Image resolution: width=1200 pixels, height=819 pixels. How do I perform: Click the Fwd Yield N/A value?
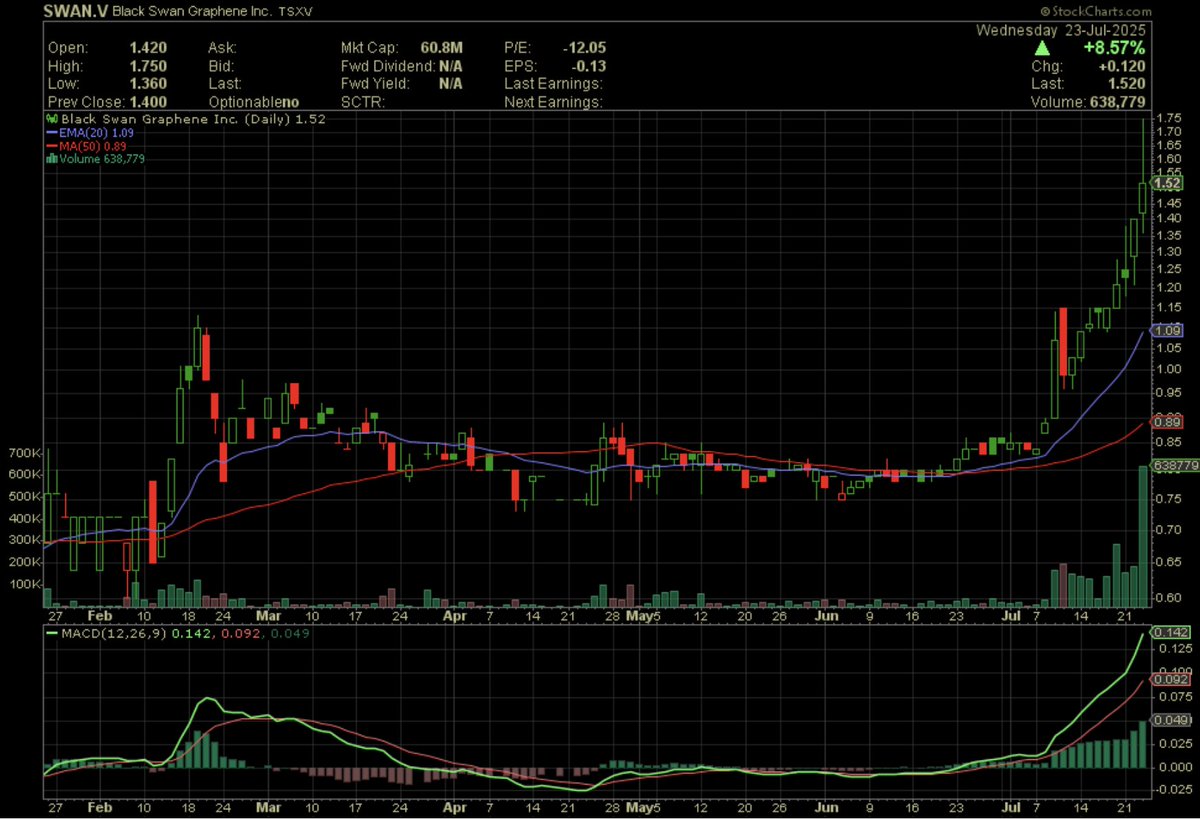tap(450, 83)
